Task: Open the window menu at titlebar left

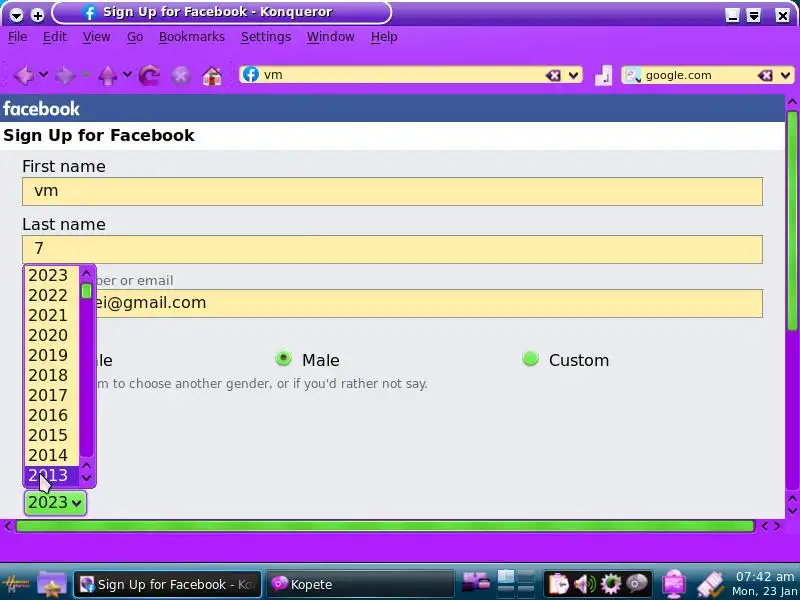Action: [x=17, y=15]
